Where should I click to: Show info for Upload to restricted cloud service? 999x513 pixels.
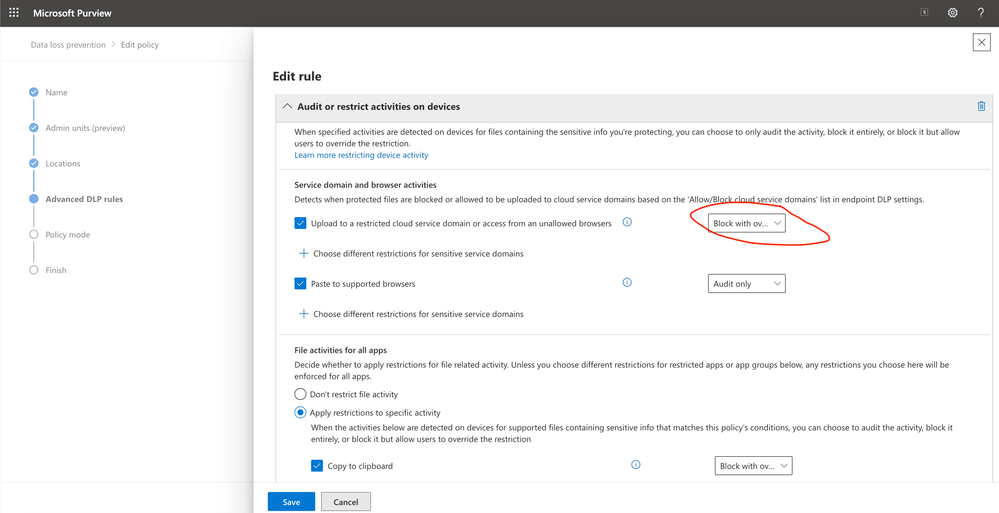coord(627,222)
